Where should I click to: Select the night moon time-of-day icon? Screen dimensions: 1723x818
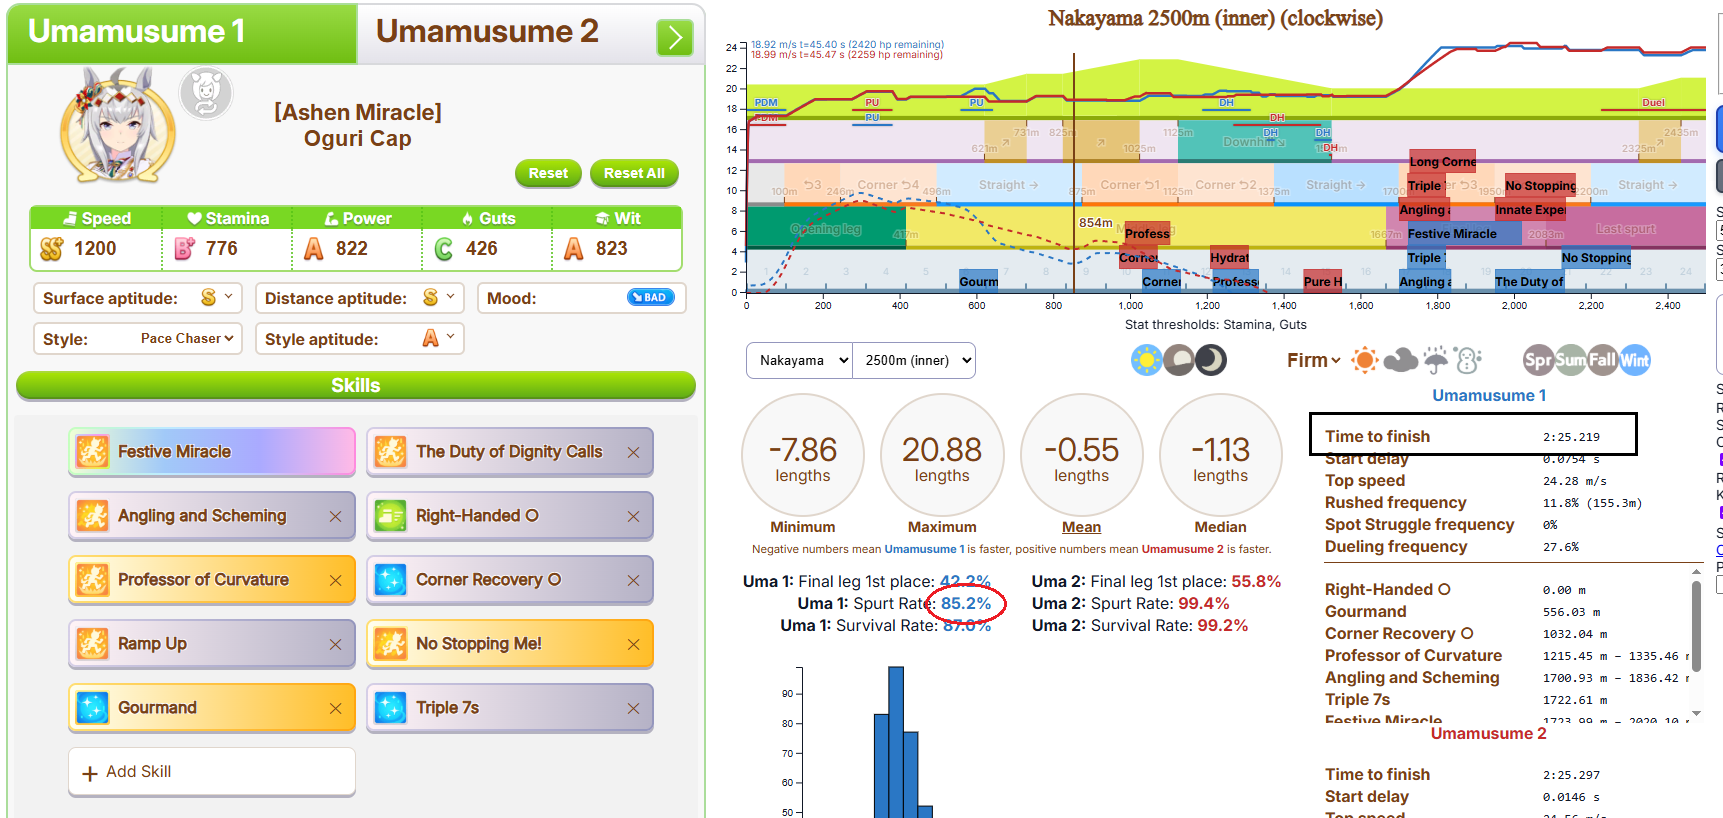click(x=1211, y=360)
